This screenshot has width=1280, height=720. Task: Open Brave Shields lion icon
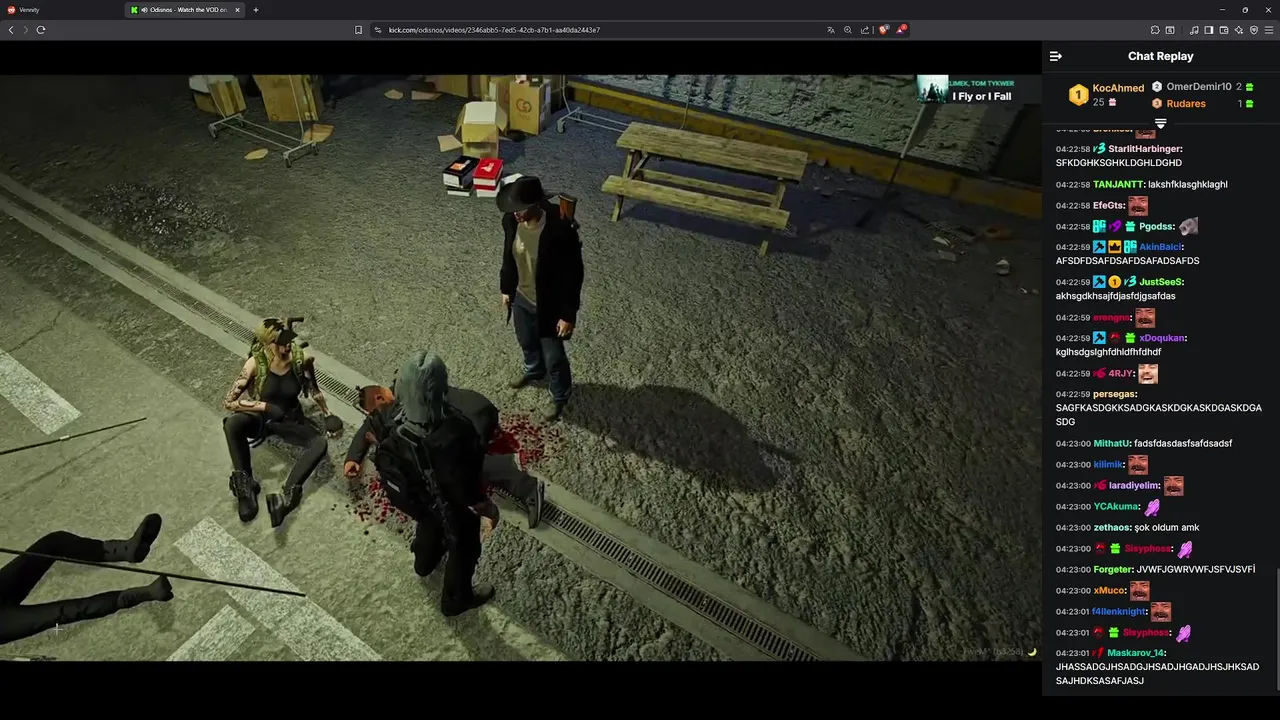(883, 30)
